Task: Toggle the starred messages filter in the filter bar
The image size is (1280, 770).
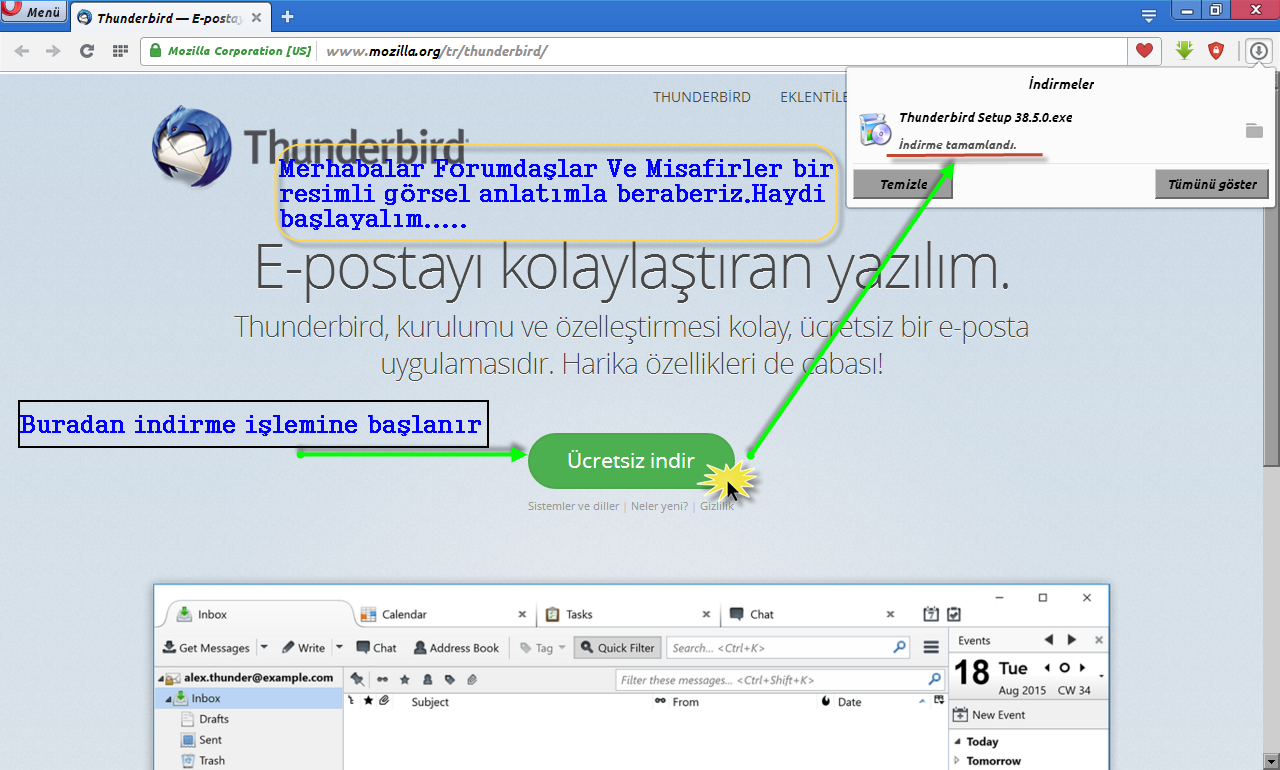Action: pos(405,680)
